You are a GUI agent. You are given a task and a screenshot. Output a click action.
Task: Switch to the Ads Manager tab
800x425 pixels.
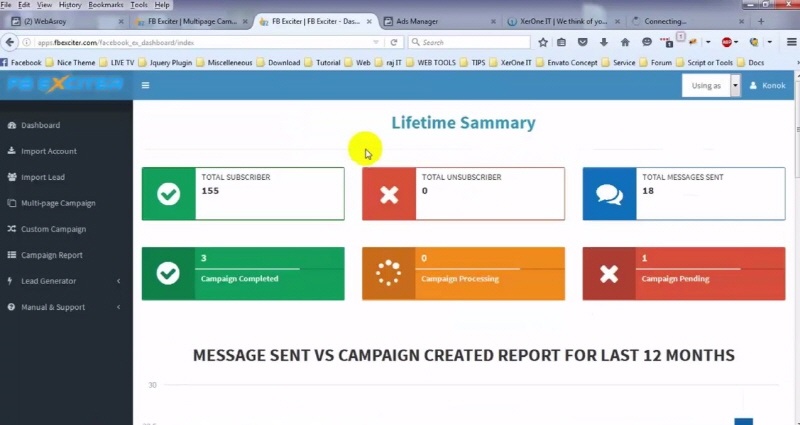pos(439,21)
